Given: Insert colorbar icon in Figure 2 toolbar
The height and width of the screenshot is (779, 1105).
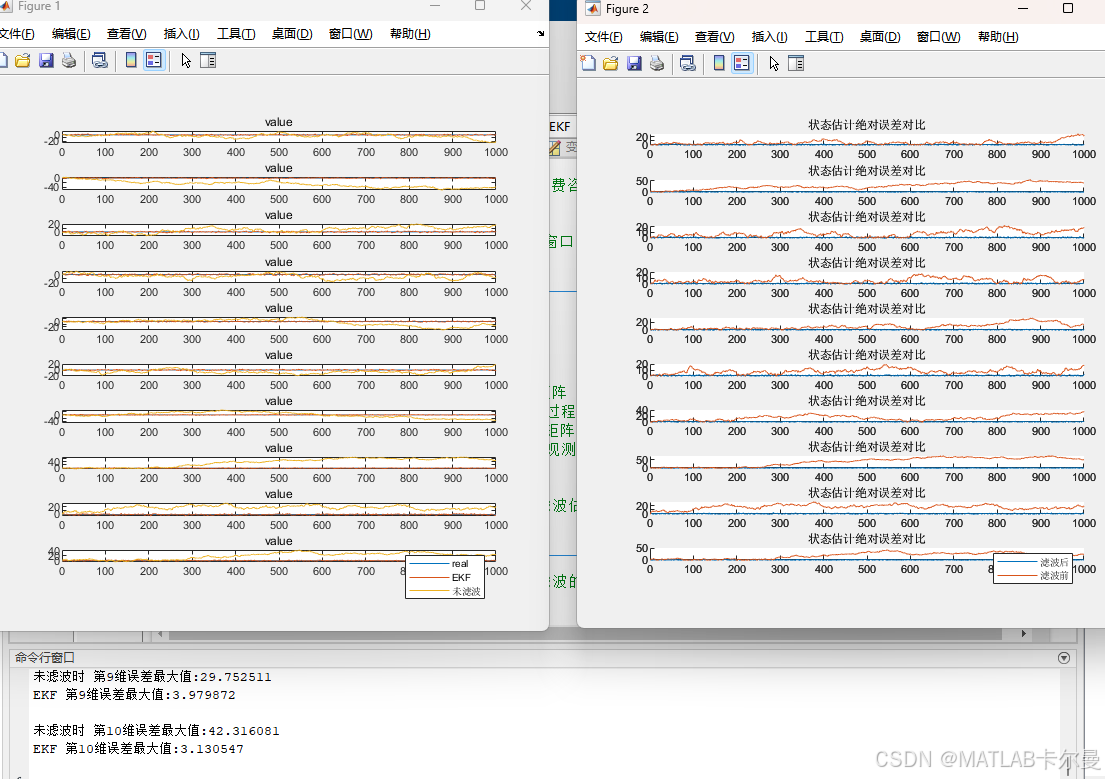Looking at the screenshot, I should click(x=719, y=63).
